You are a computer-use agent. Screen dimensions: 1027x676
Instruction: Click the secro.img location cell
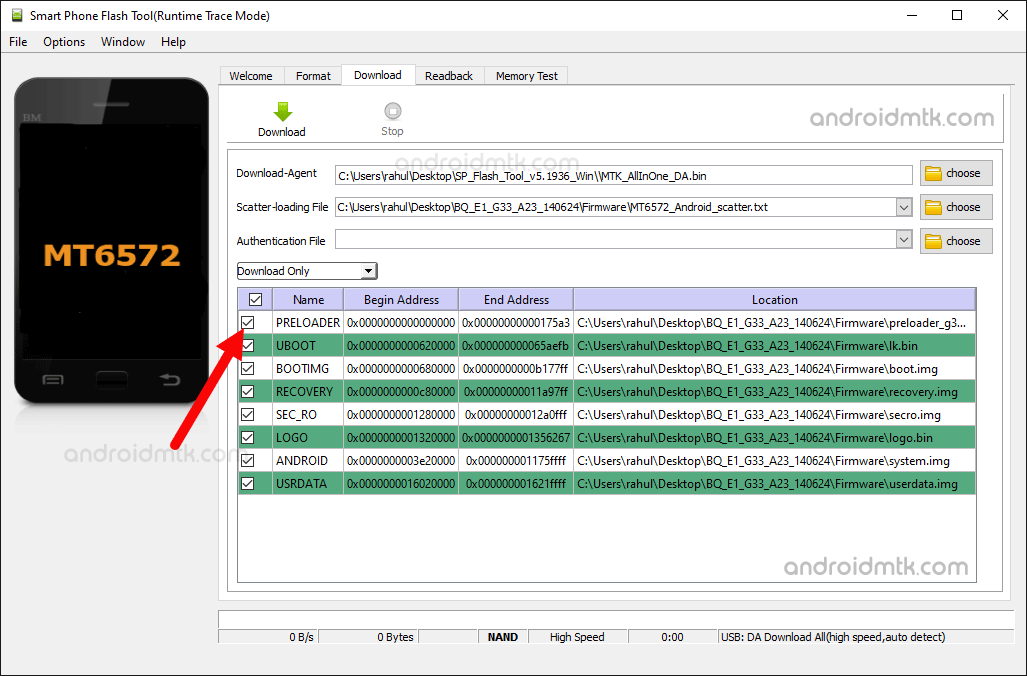775,414
